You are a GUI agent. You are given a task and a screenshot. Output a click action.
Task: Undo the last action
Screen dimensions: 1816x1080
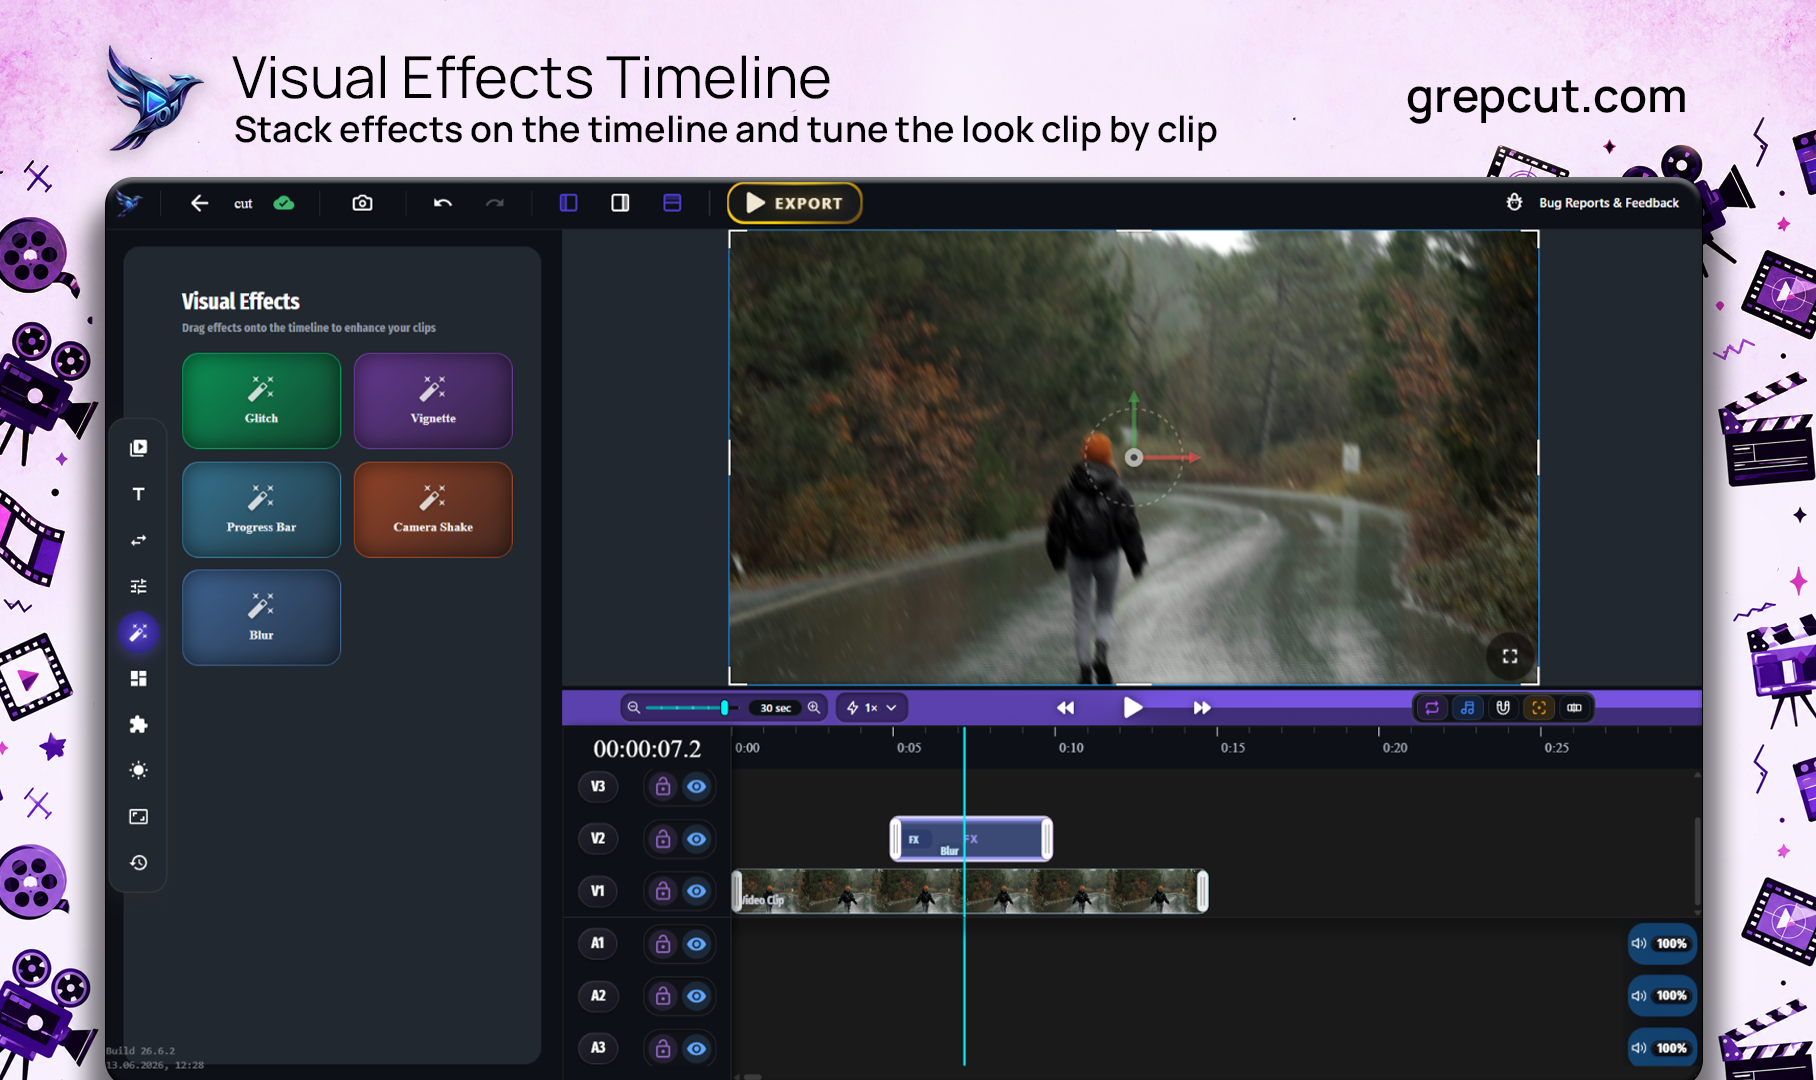tap(442, 203)
